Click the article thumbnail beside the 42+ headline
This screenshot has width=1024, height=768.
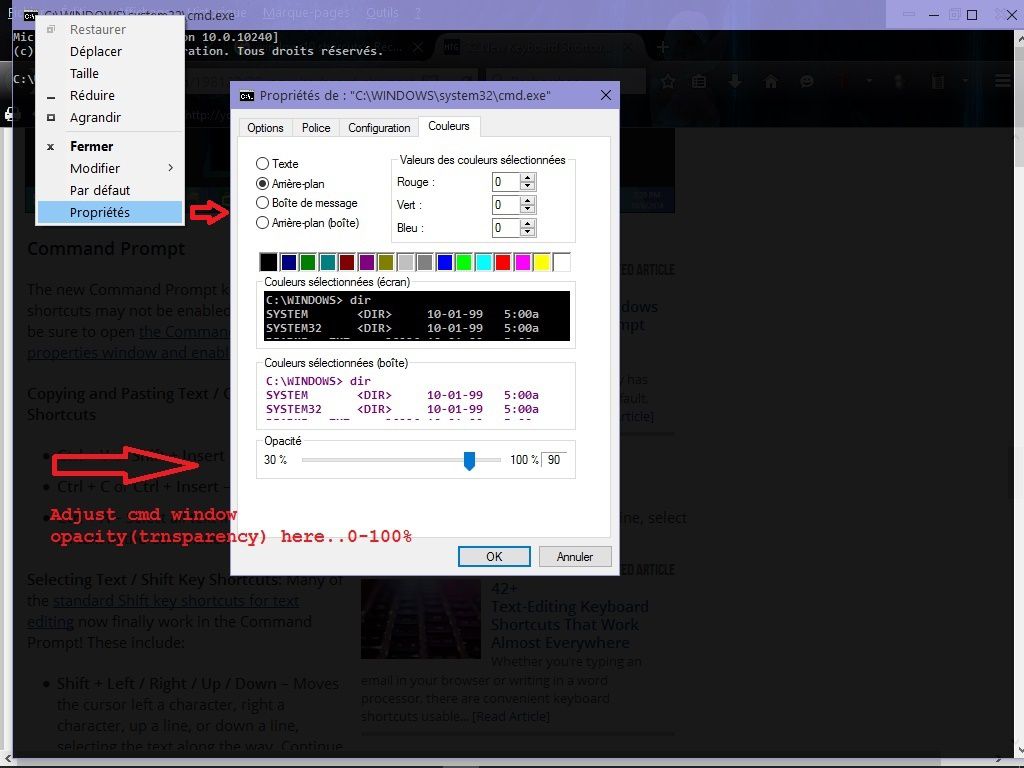pos(421,619)
